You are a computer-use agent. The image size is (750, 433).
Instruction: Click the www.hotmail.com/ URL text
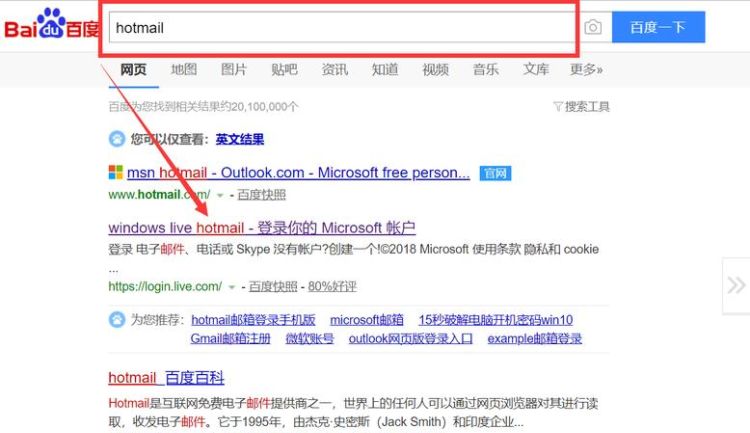pyautogui.click(x=159, y=195)
